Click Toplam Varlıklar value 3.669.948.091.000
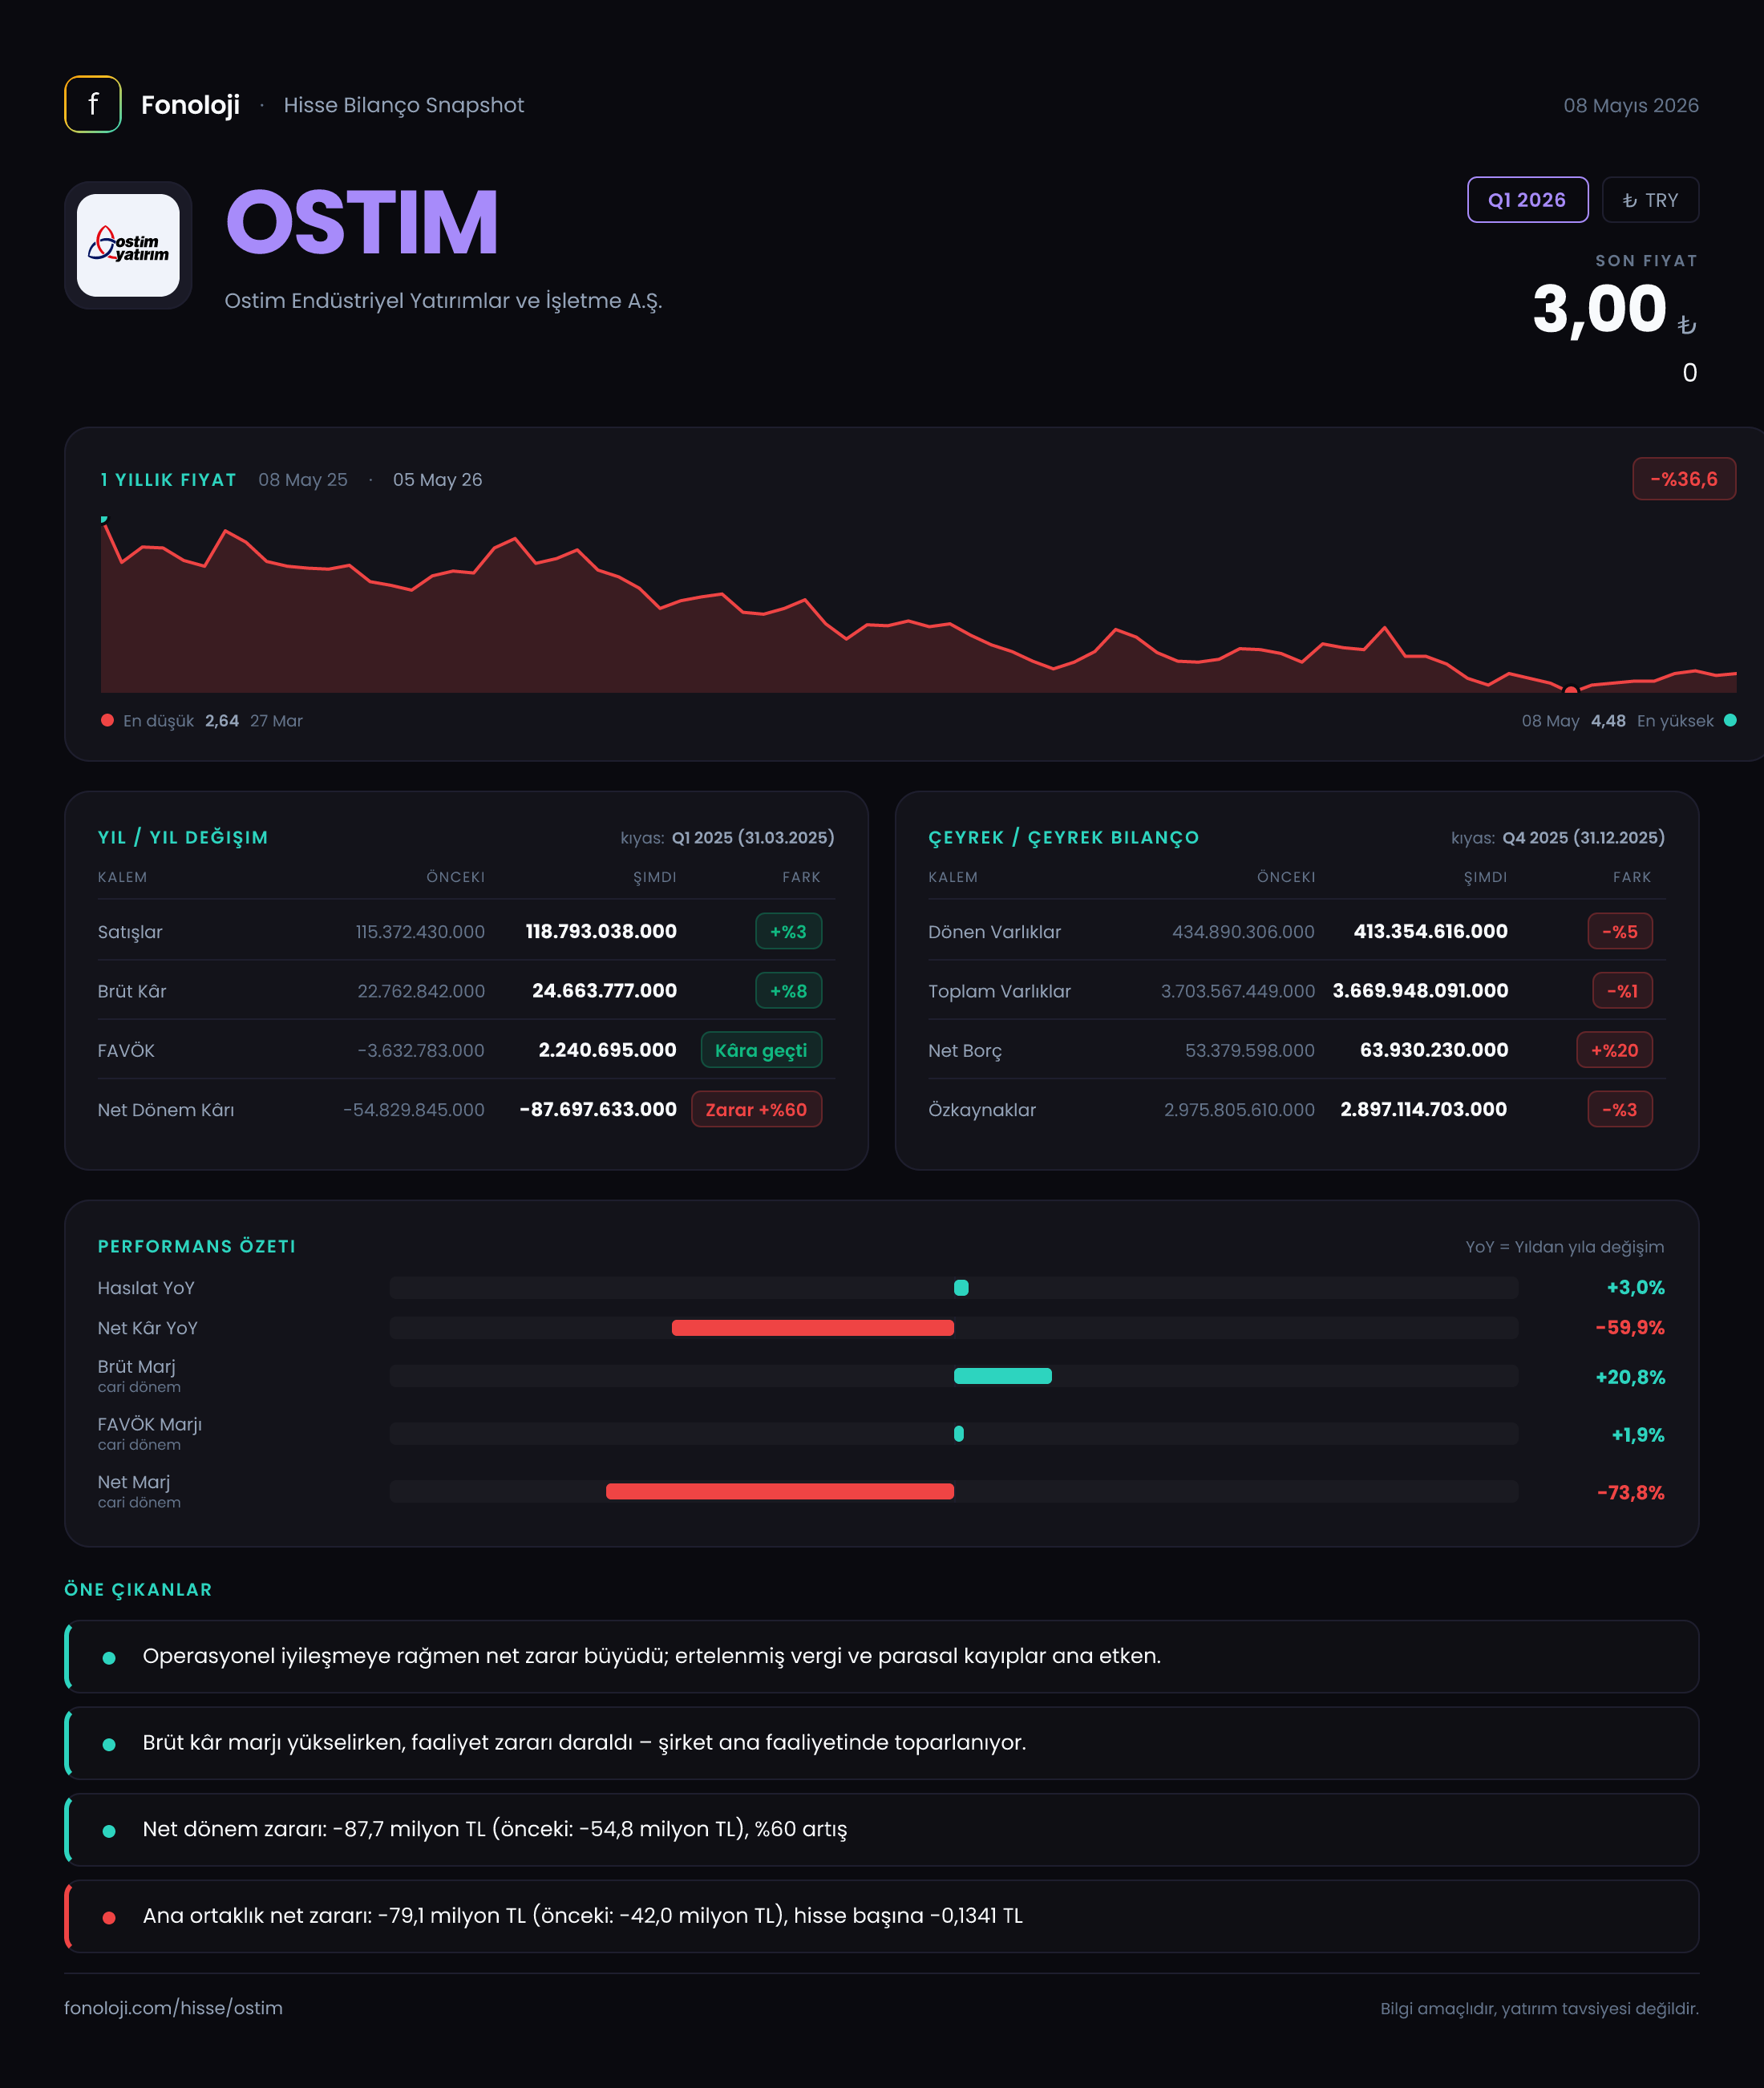Screen dimensions: 1764x2088 click(x=1420, y=990)
